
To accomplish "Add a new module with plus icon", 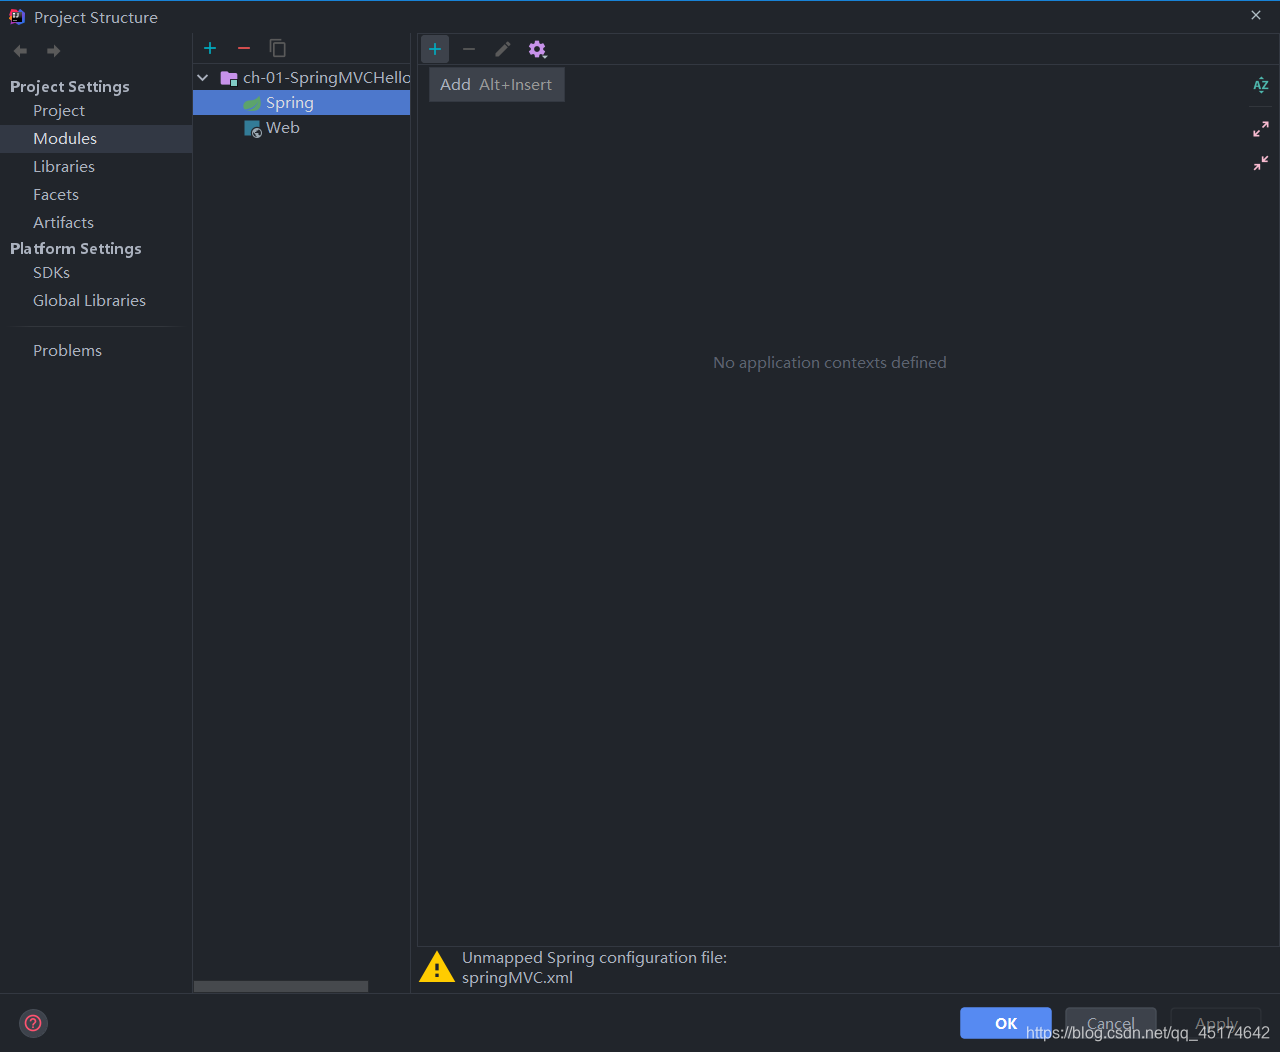I will pyautogui.click(x=210, y=48).
